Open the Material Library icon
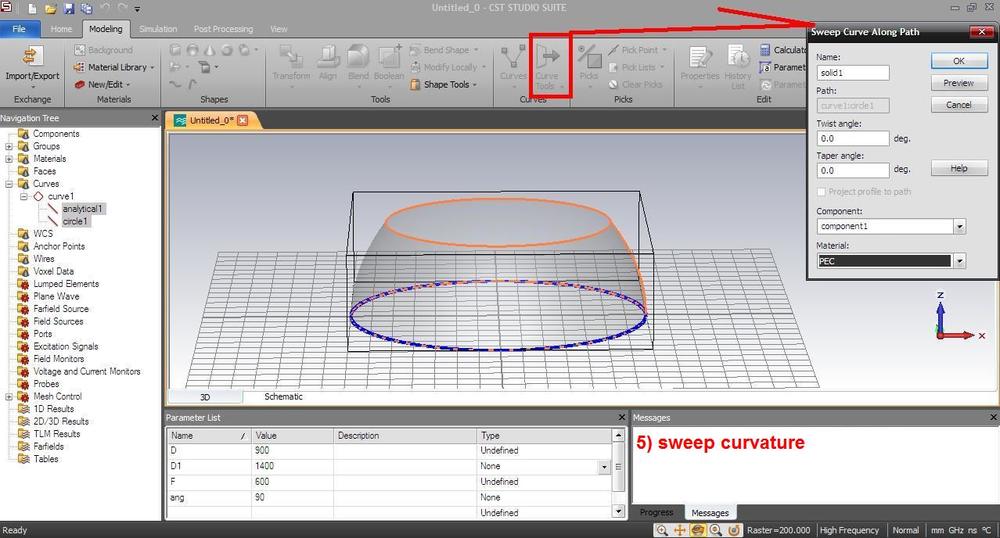Screen dimensions: 1000x538 click(80, 67)
